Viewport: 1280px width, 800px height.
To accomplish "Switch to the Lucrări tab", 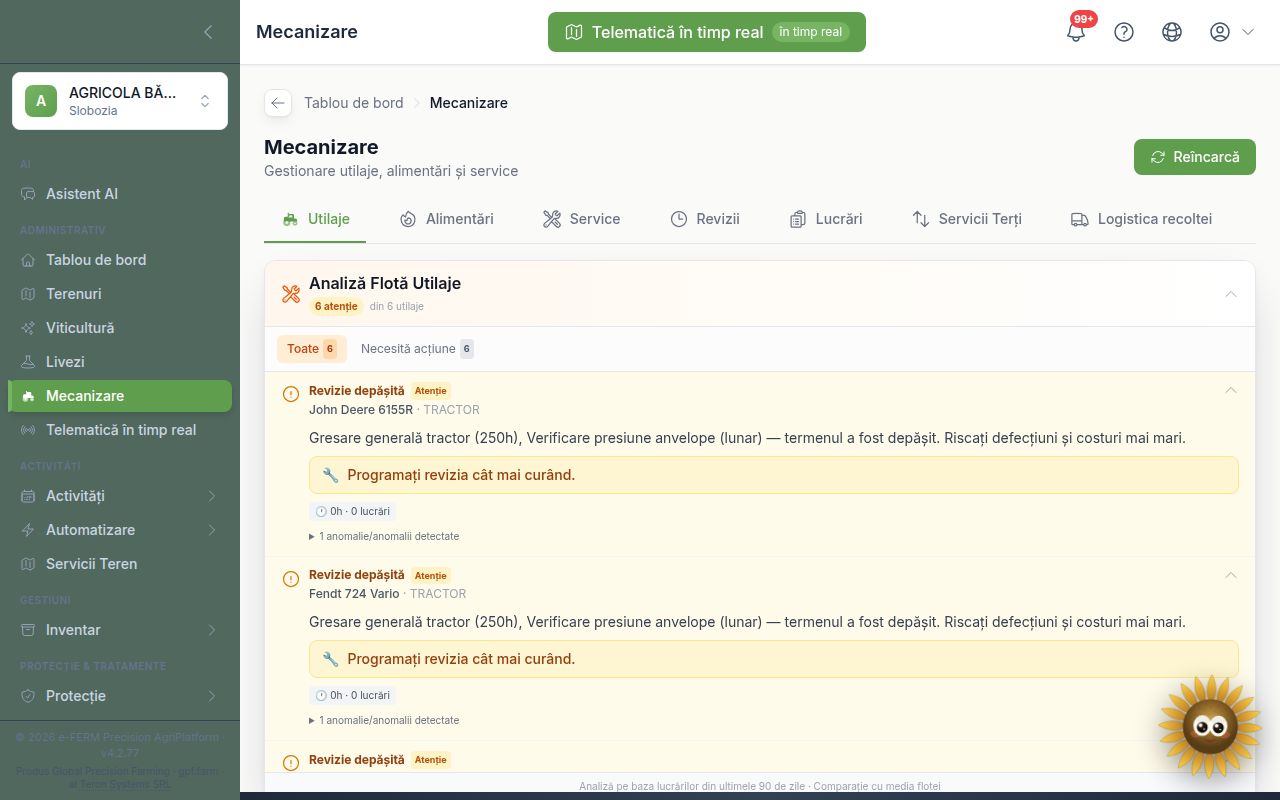I will pos(825,219).
